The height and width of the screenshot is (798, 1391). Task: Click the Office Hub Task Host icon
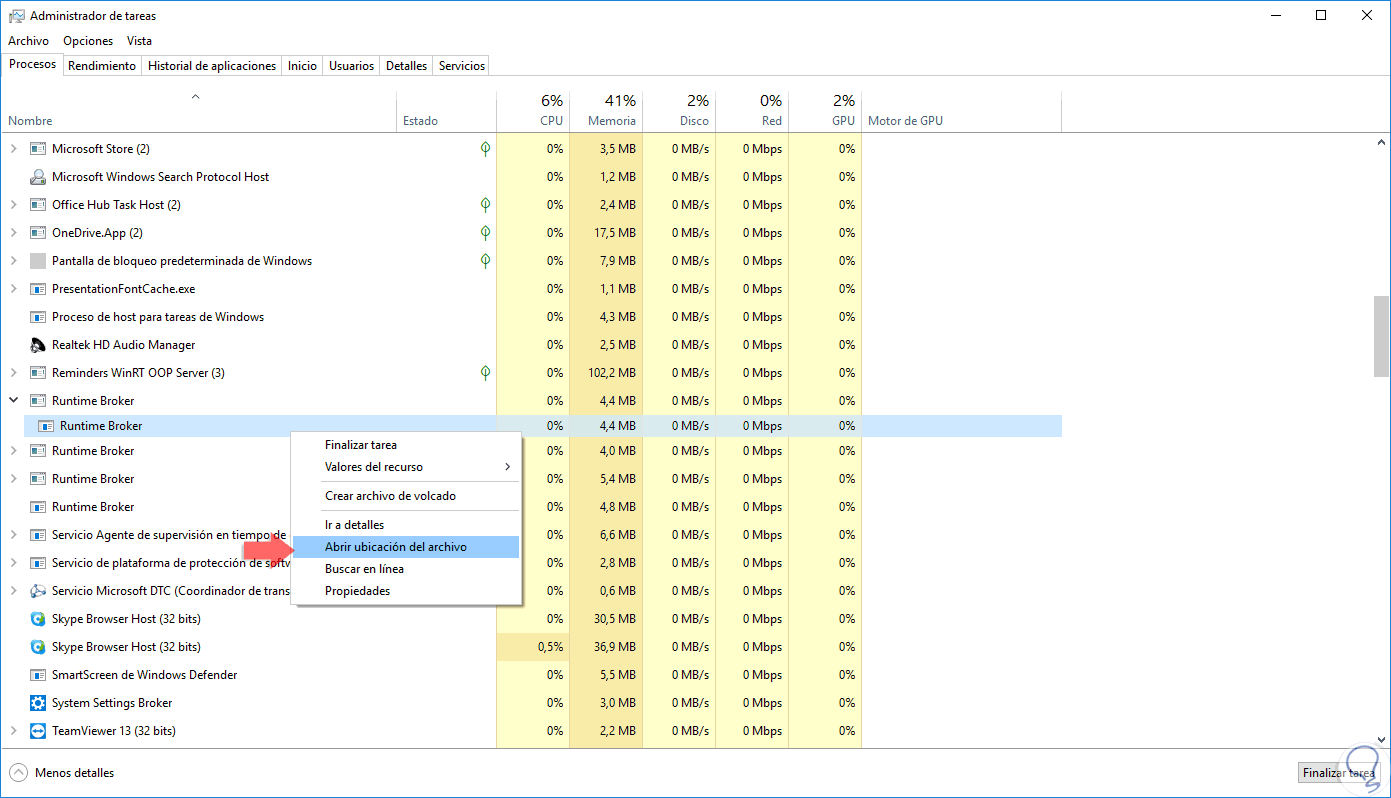click(38, 205)
